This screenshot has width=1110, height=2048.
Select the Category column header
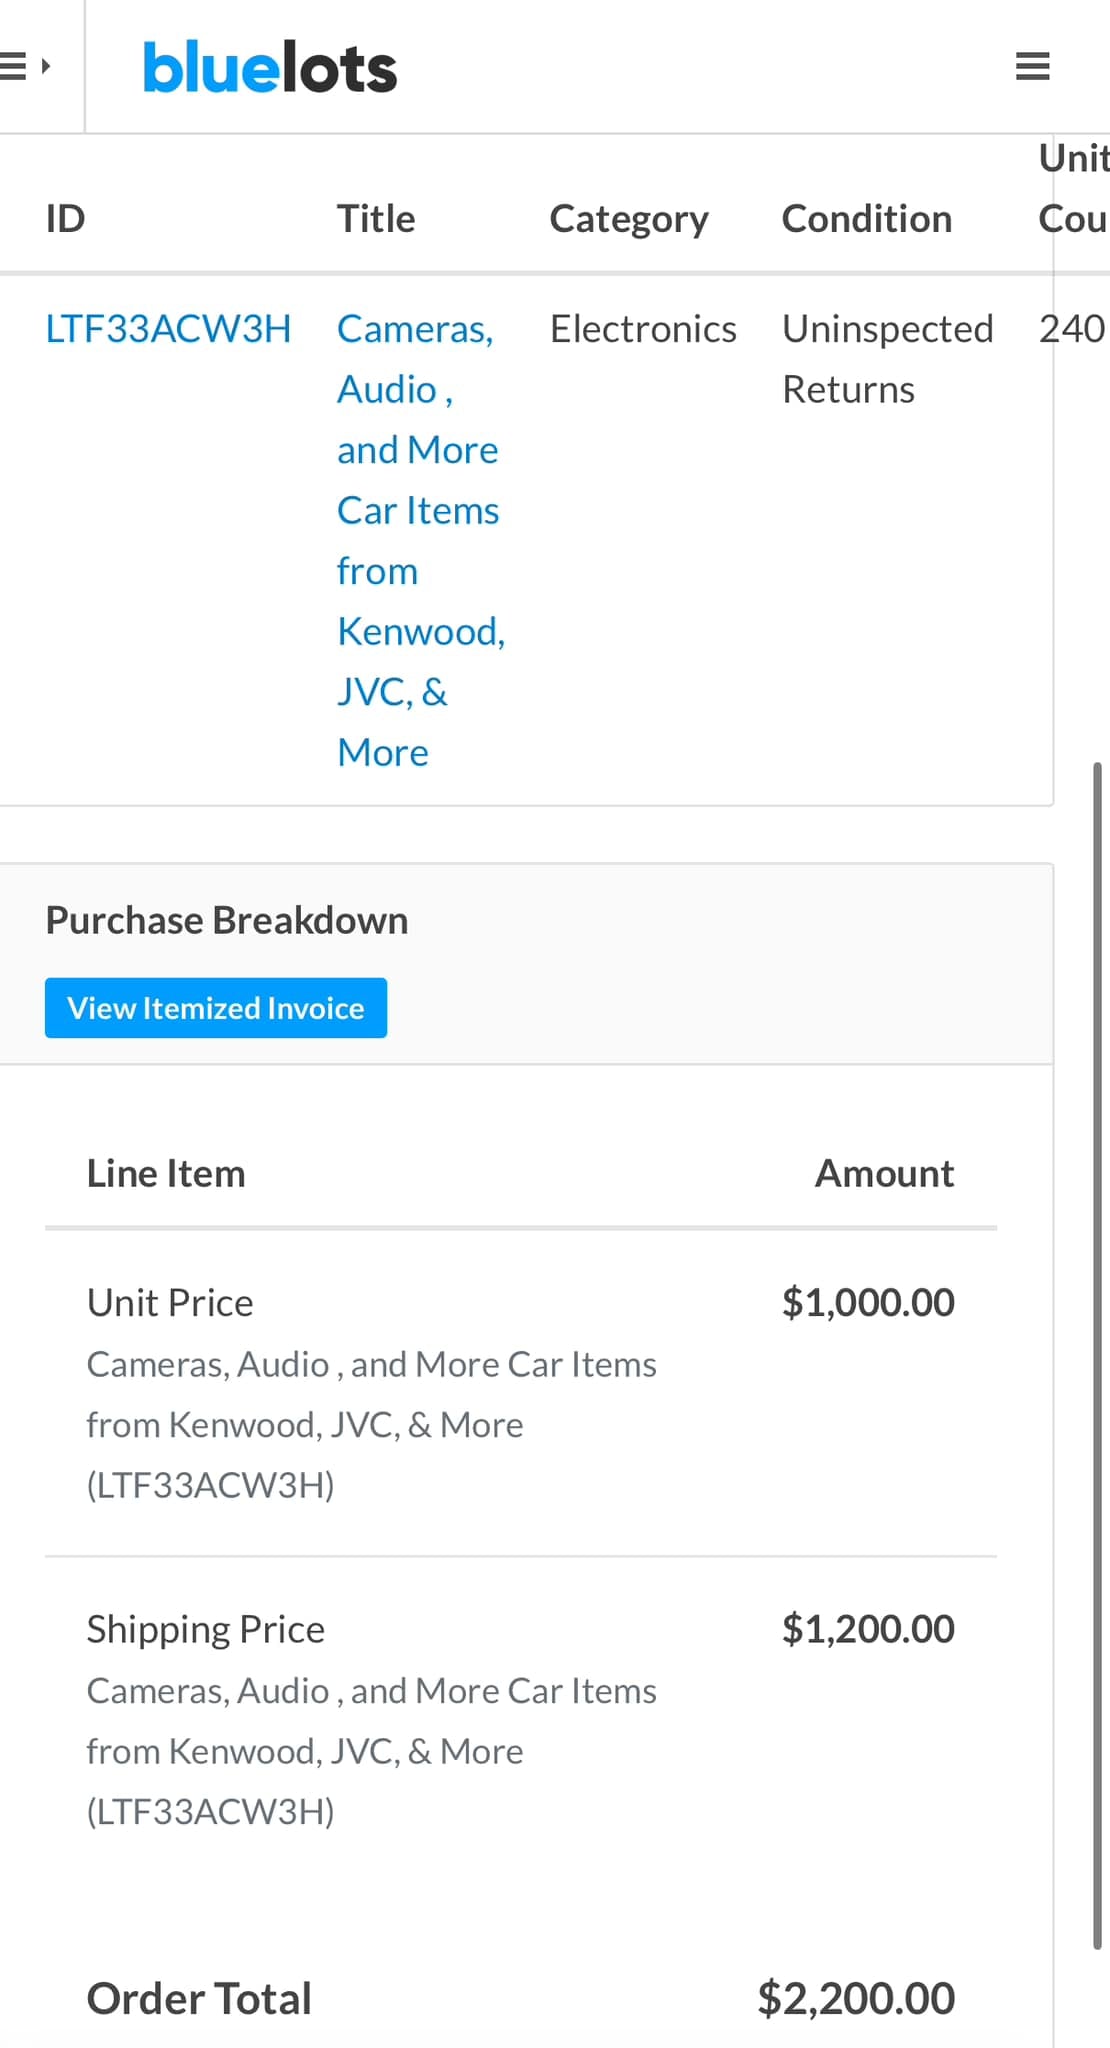[629, 219]
